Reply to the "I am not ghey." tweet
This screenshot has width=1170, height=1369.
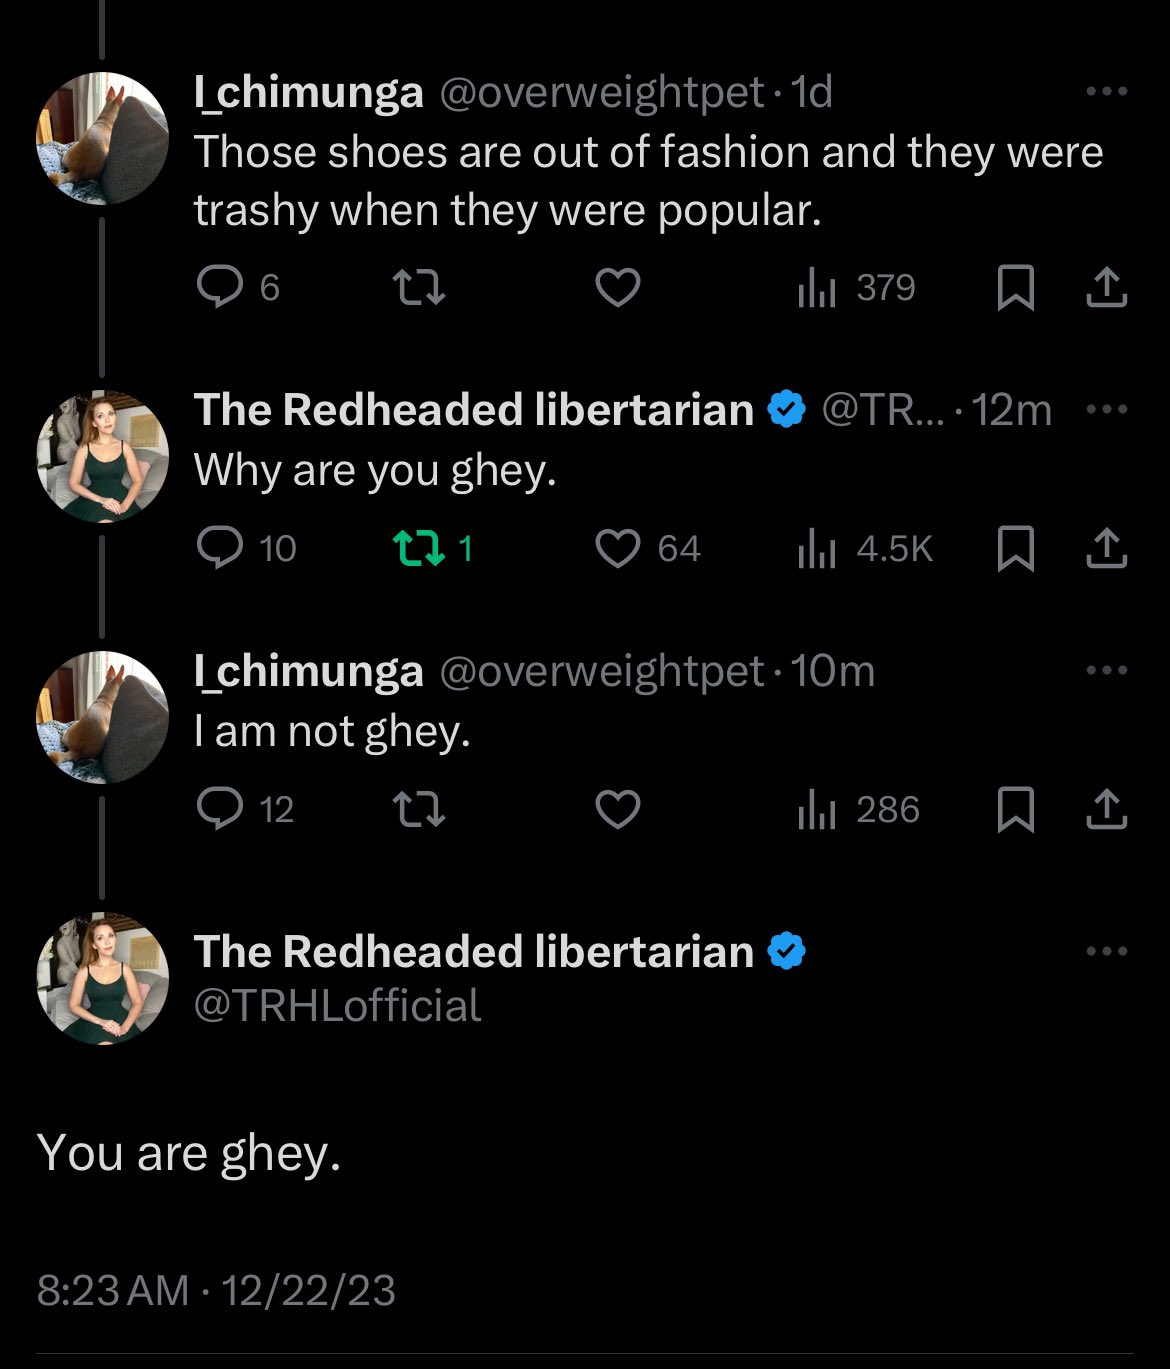tap(220, 809)
